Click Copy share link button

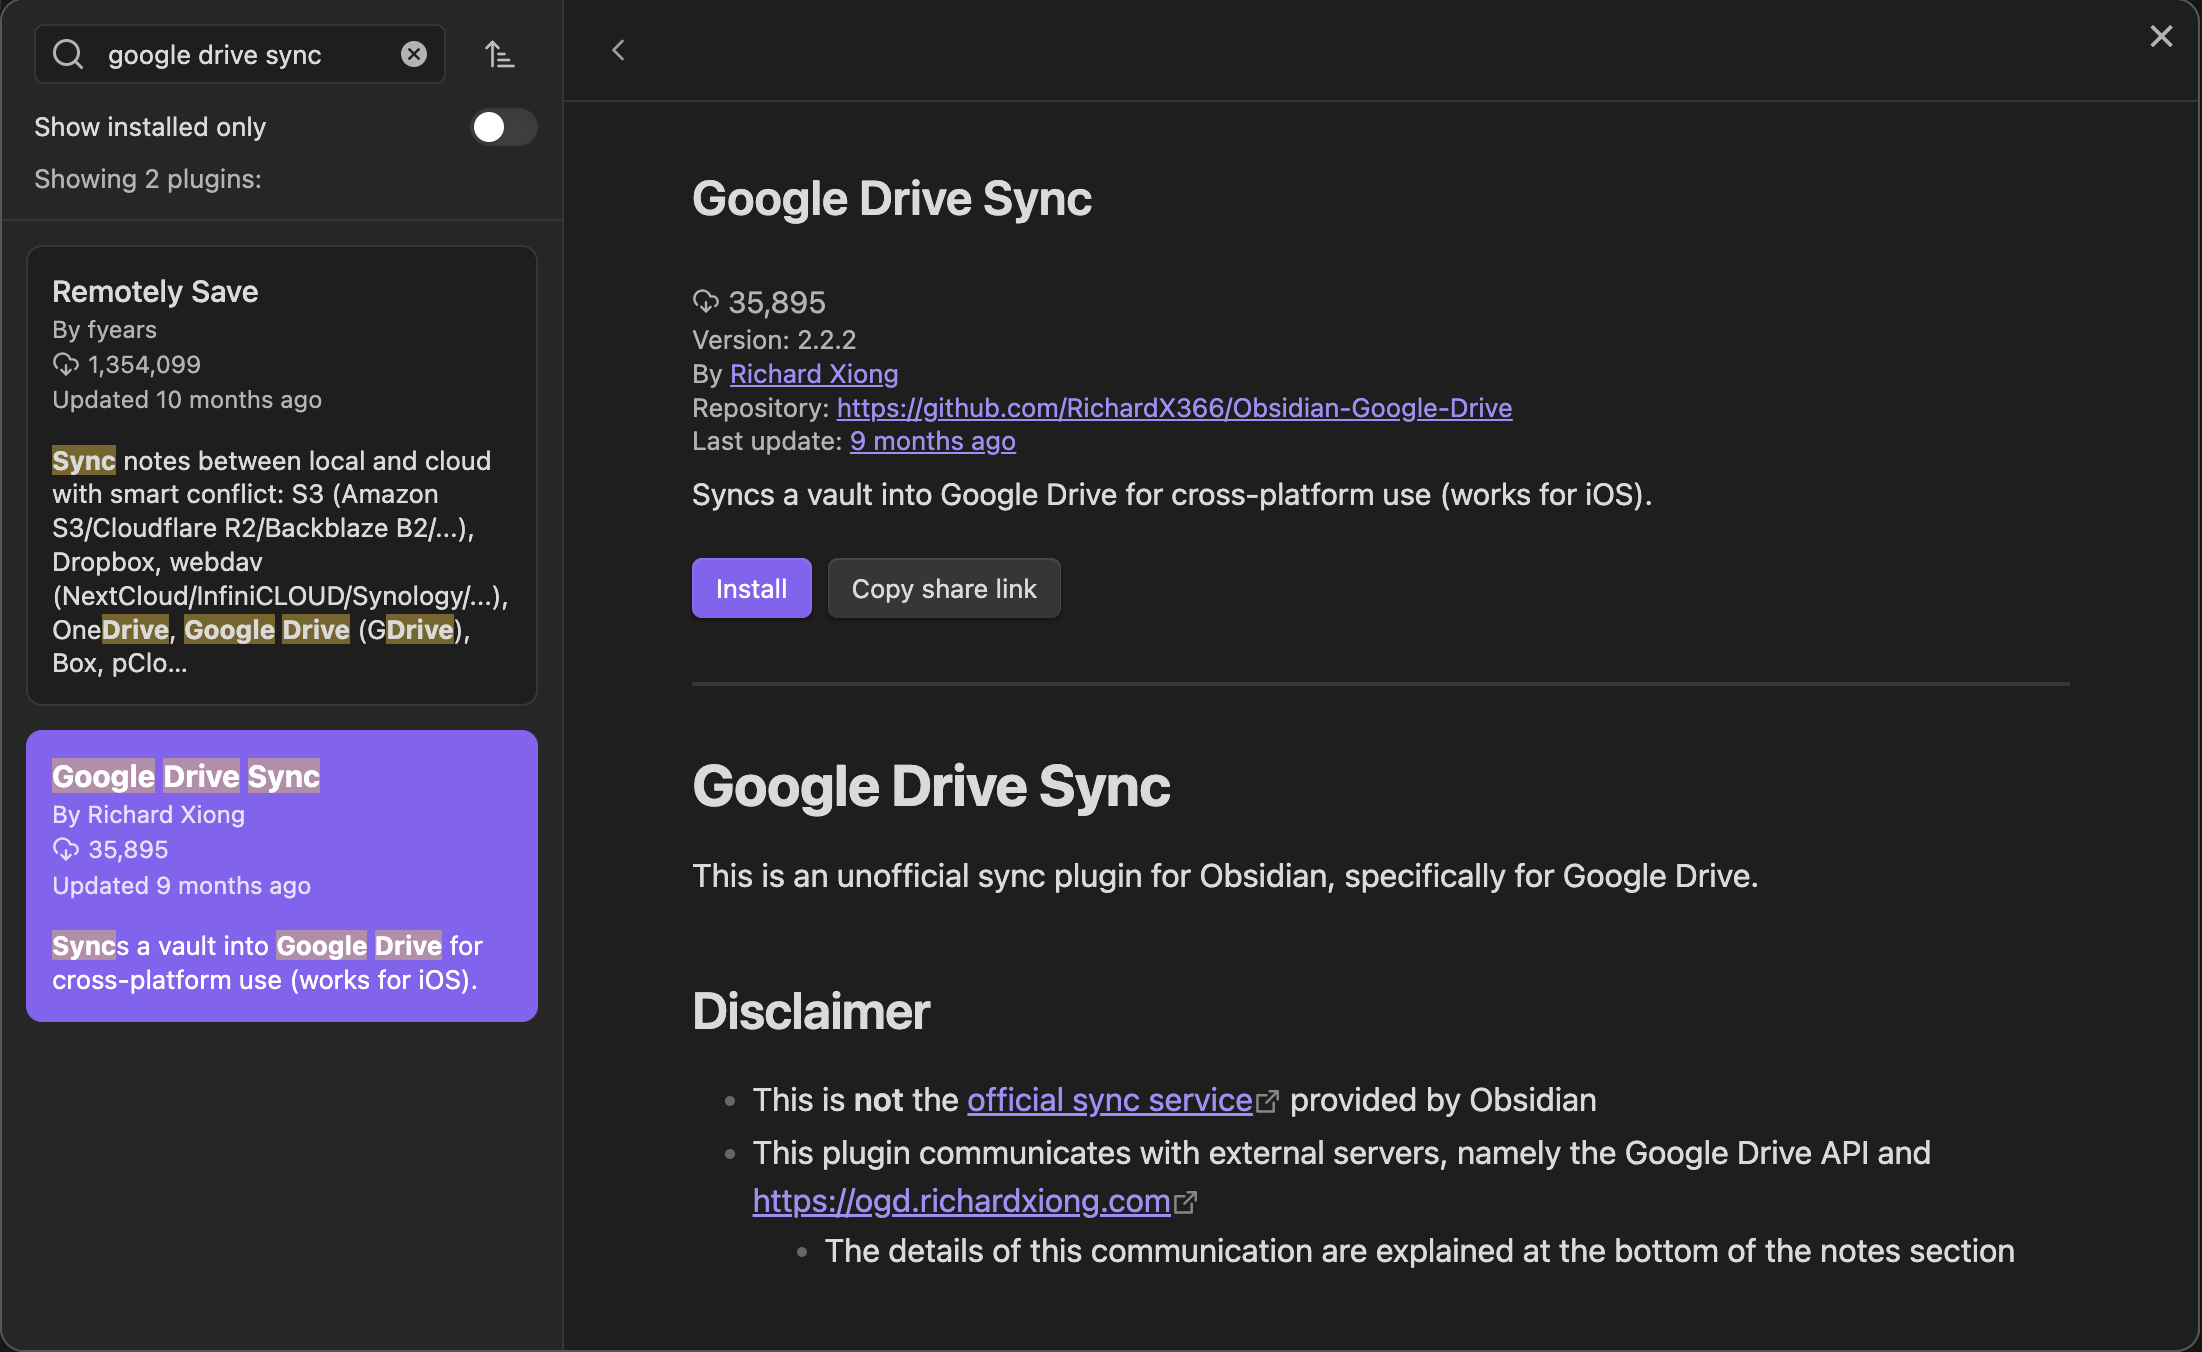click(944, 588)
